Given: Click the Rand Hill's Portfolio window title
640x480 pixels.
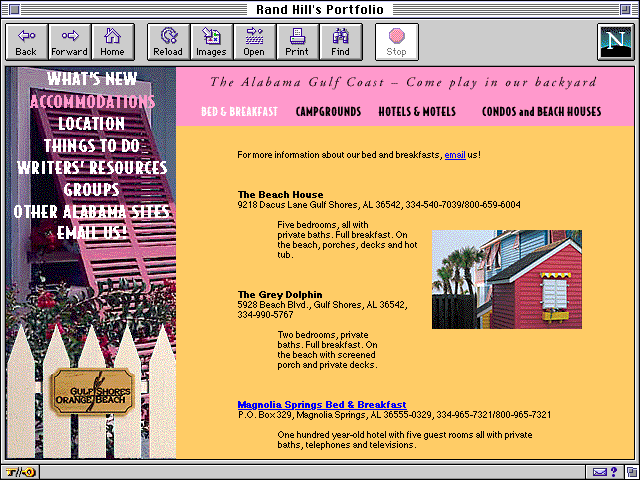Looking at the screenshot, I should [320, 9].
